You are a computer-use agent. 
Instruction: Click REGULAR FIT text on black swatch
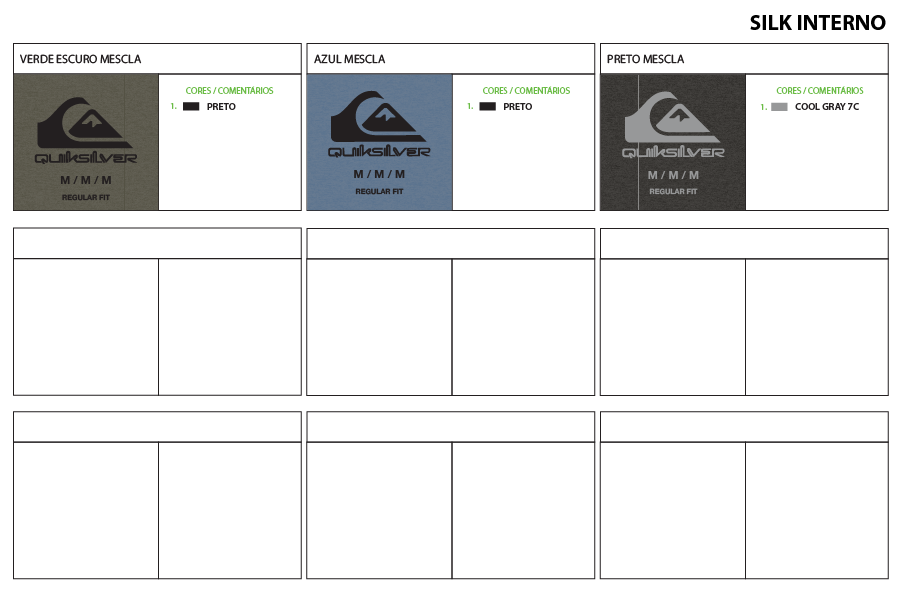[673, 191]
